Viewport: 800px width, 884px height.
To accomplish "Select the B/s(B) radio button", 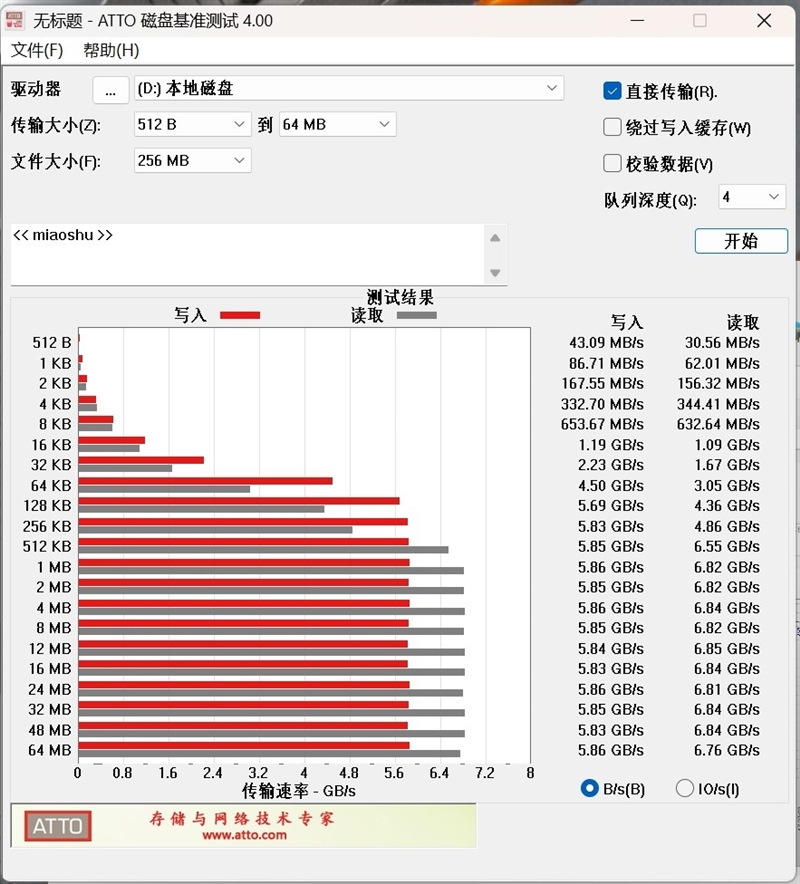I will point(589,788).
